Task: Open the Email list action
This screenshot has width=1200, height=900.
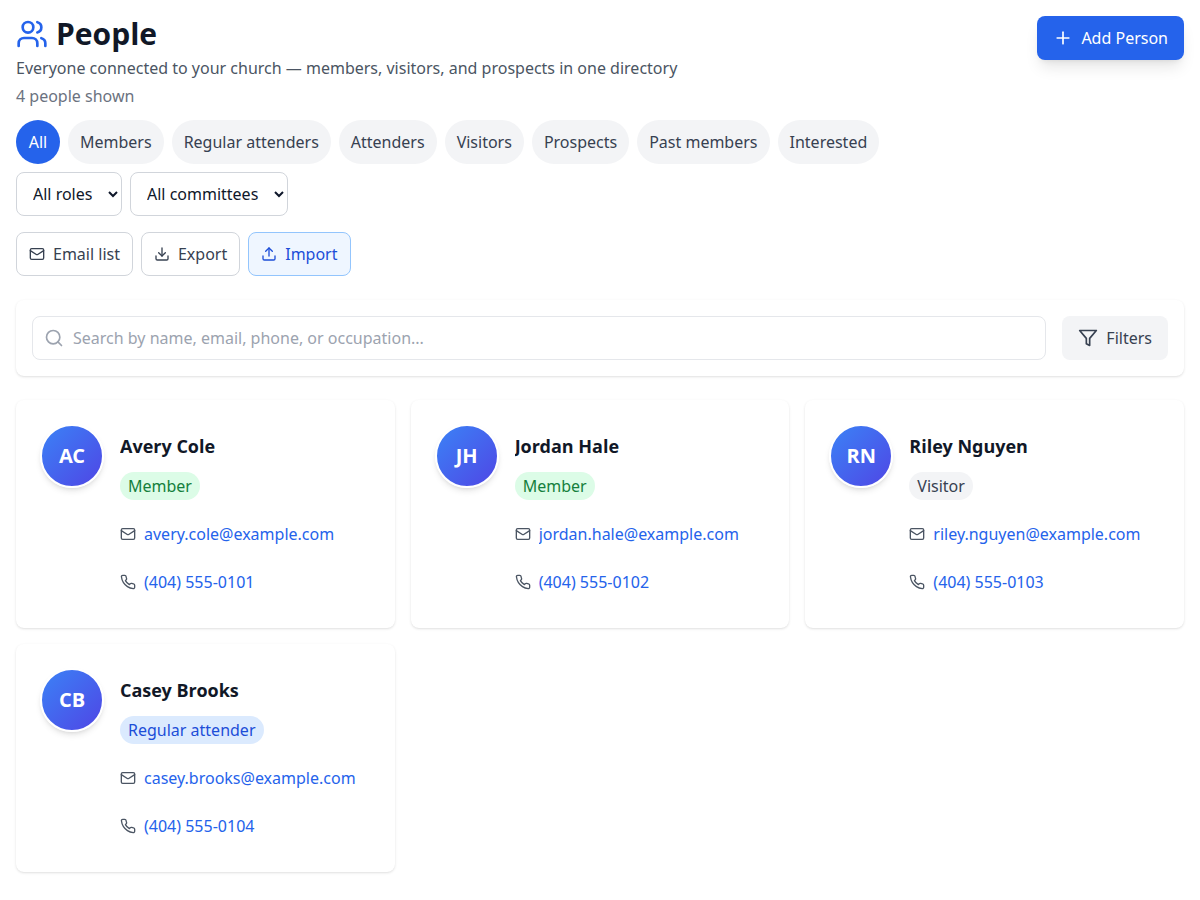Action: click(x=74, y=254)
